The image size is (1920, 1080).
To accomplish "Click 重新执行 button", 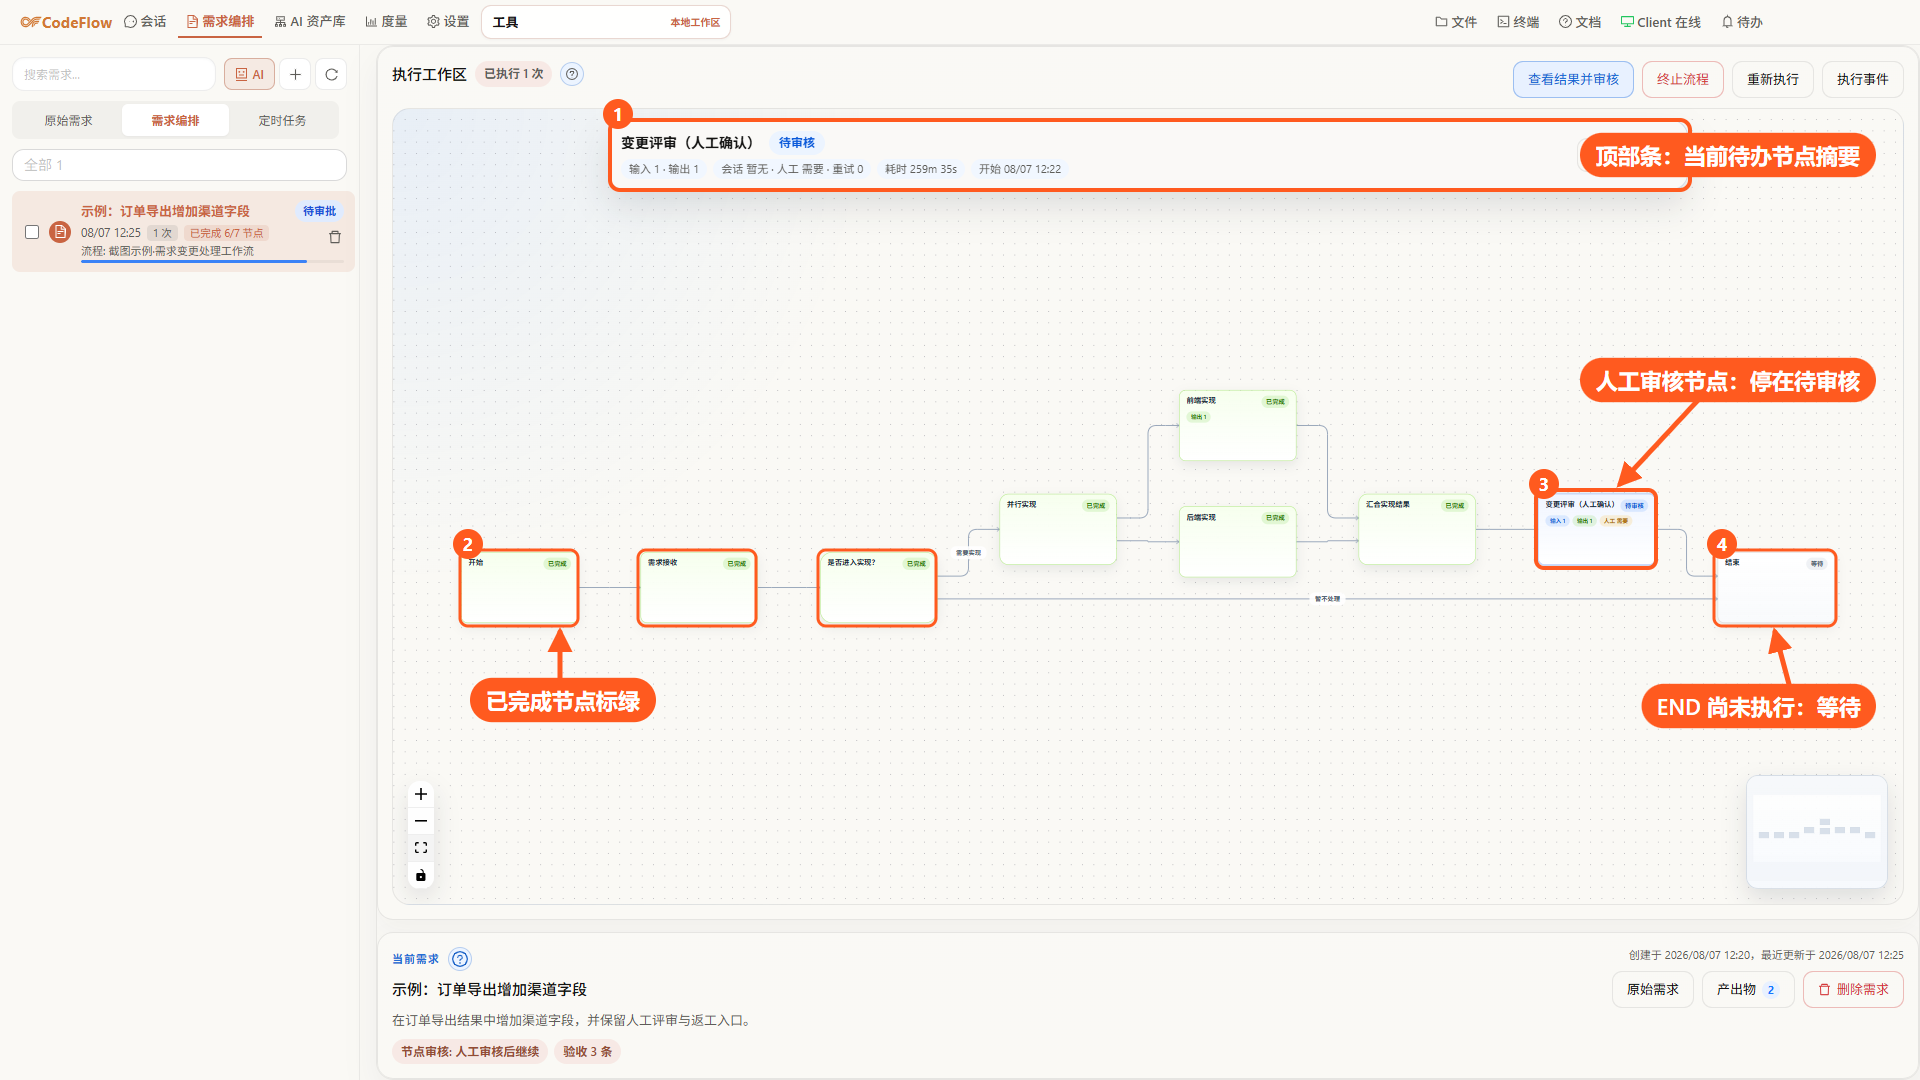I will (x=1772, y=79).
